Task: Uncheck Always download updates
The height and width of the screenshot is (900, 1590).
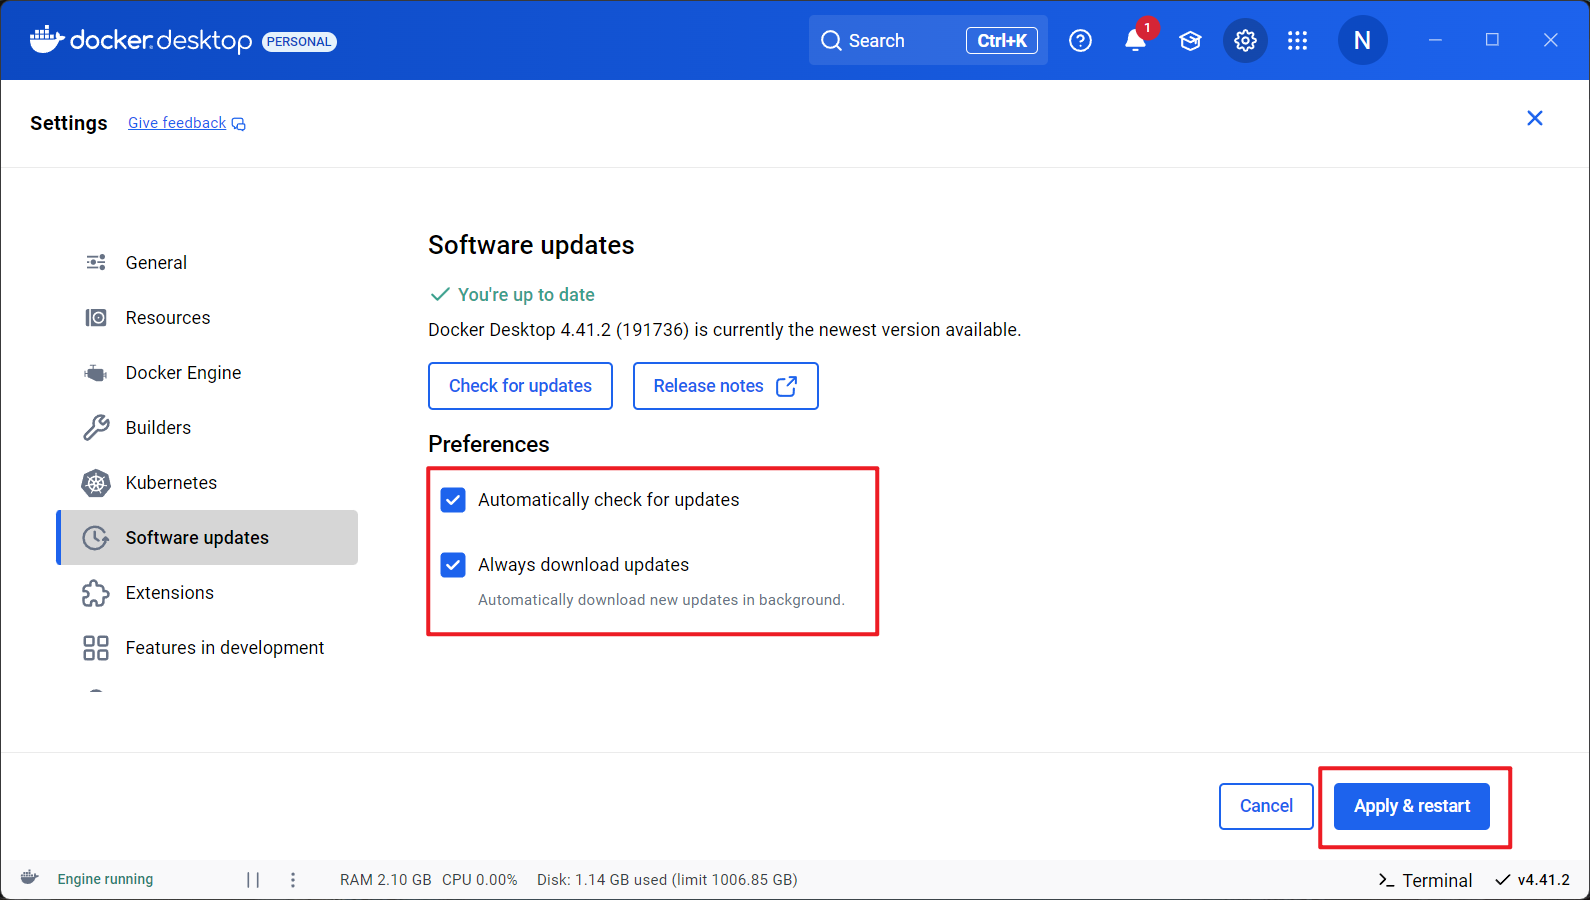Action: pos(453,565)
